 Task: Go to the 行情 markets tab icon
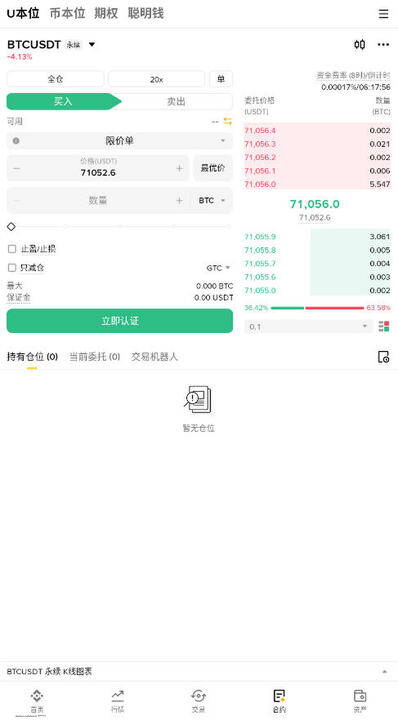[x=118, y=695]
